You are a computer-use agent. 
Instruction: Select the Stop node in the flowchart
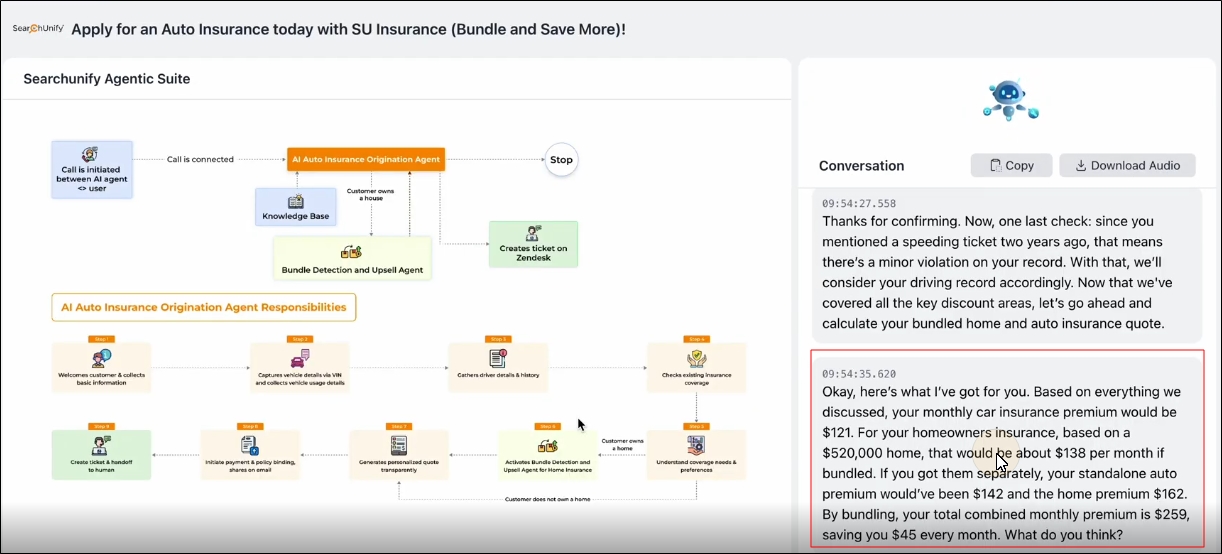(561, 159)
